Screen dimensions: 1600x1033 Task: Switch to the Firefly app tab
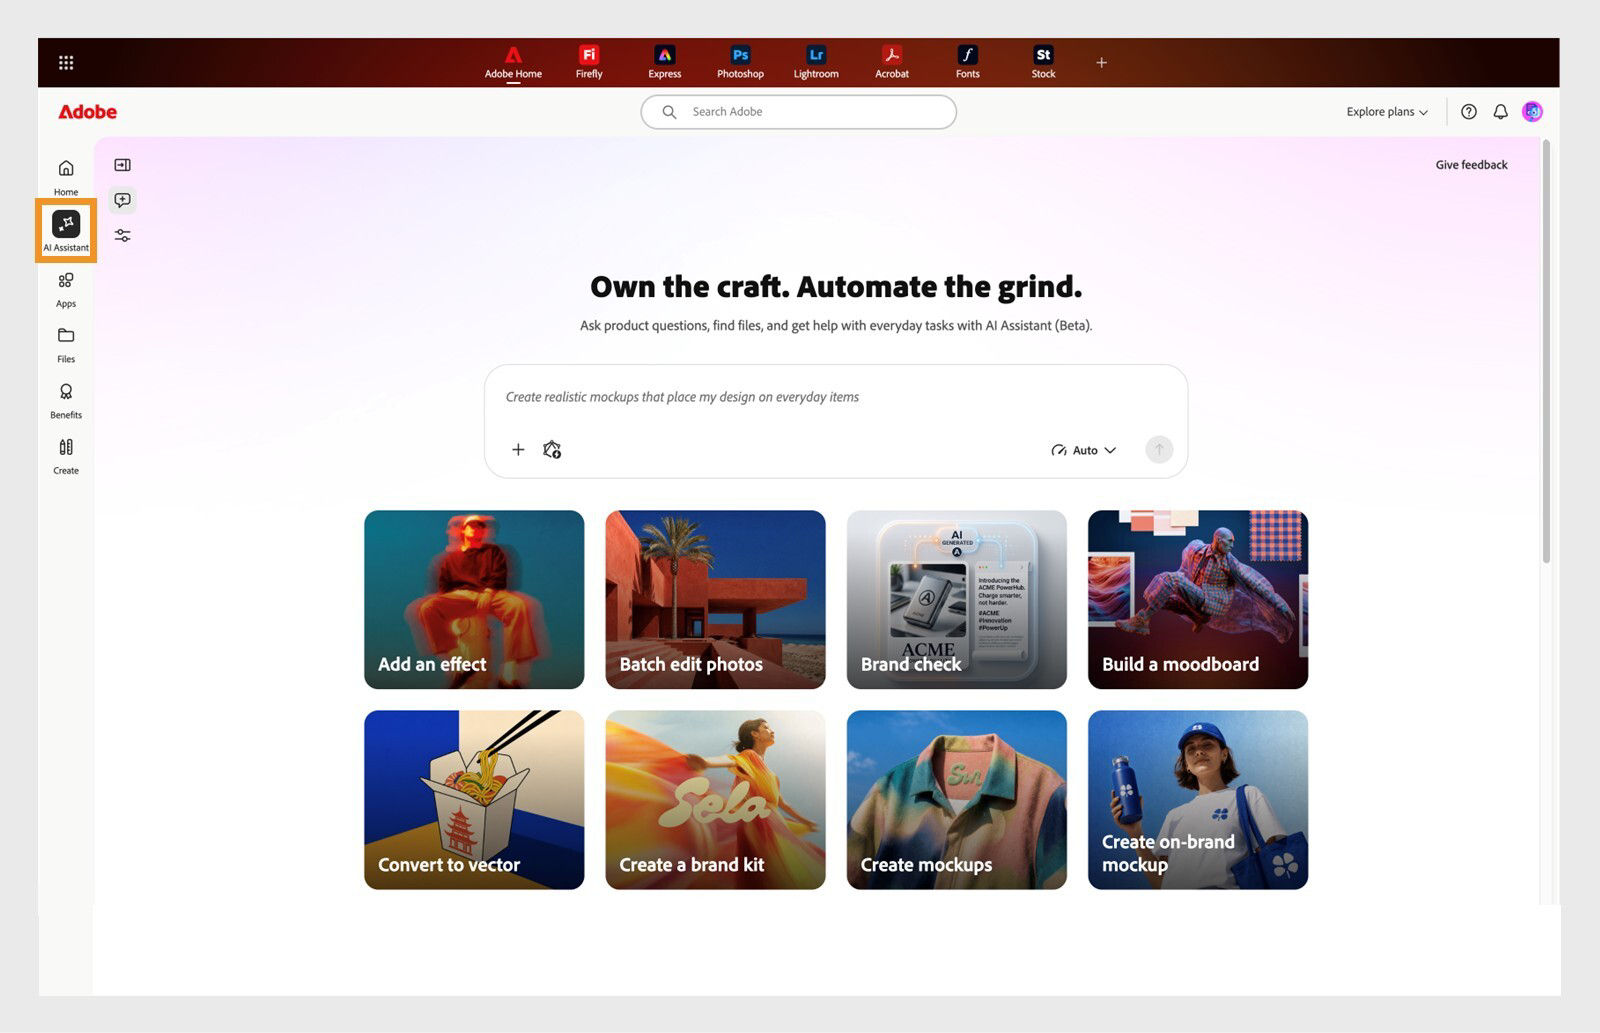tap(589, 62)
